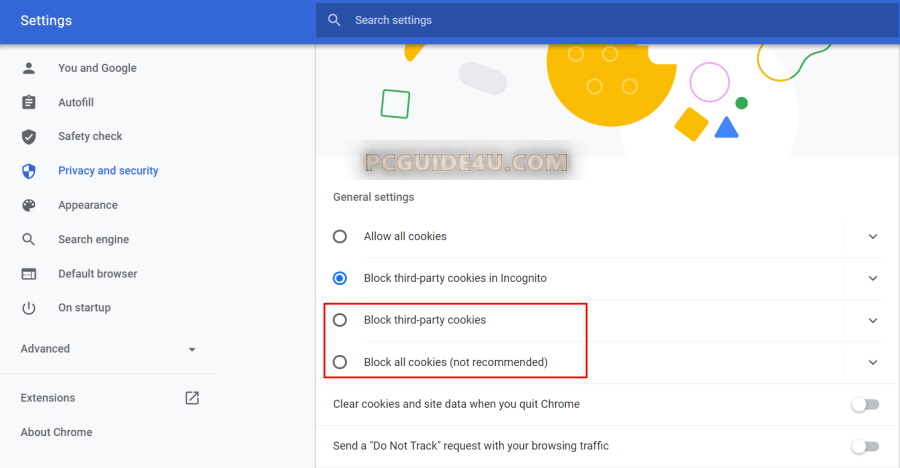Click the Privacy and security shield icon
Viewport: 900px width, 468px height.
tap(29, 171)
